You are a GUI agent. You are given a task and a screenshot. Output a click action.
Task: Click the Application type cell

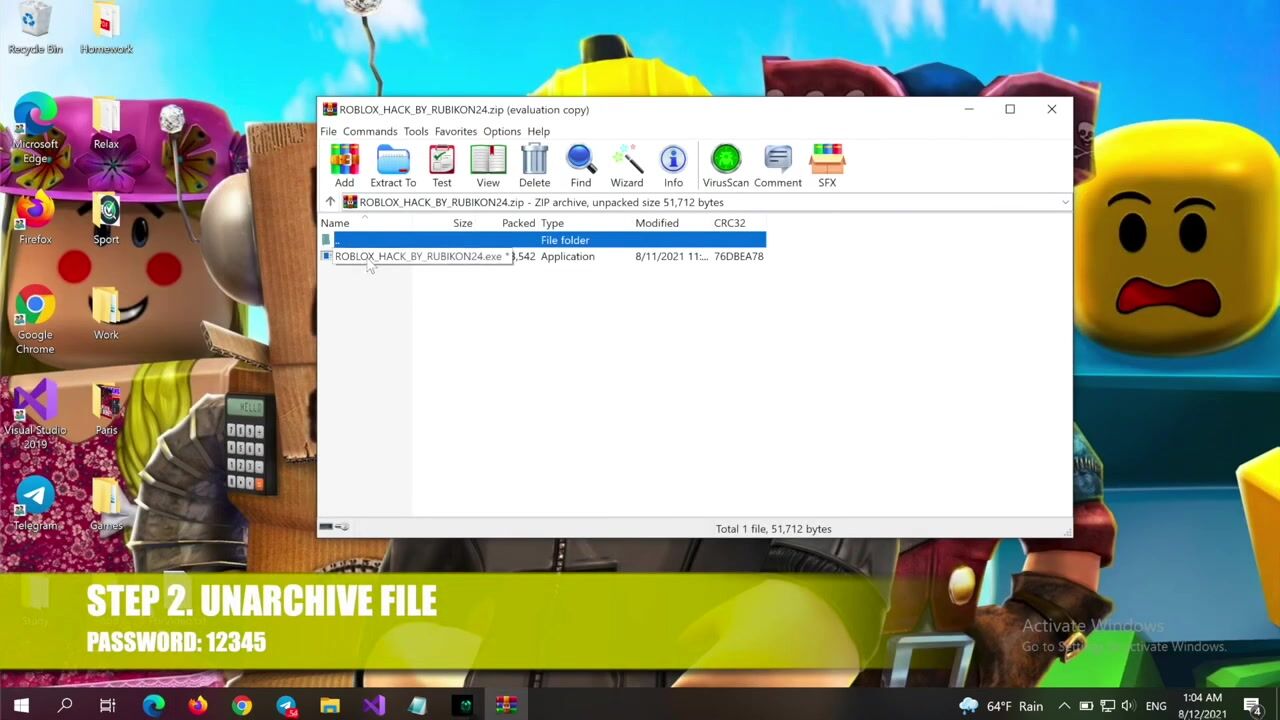pos(568,256)
